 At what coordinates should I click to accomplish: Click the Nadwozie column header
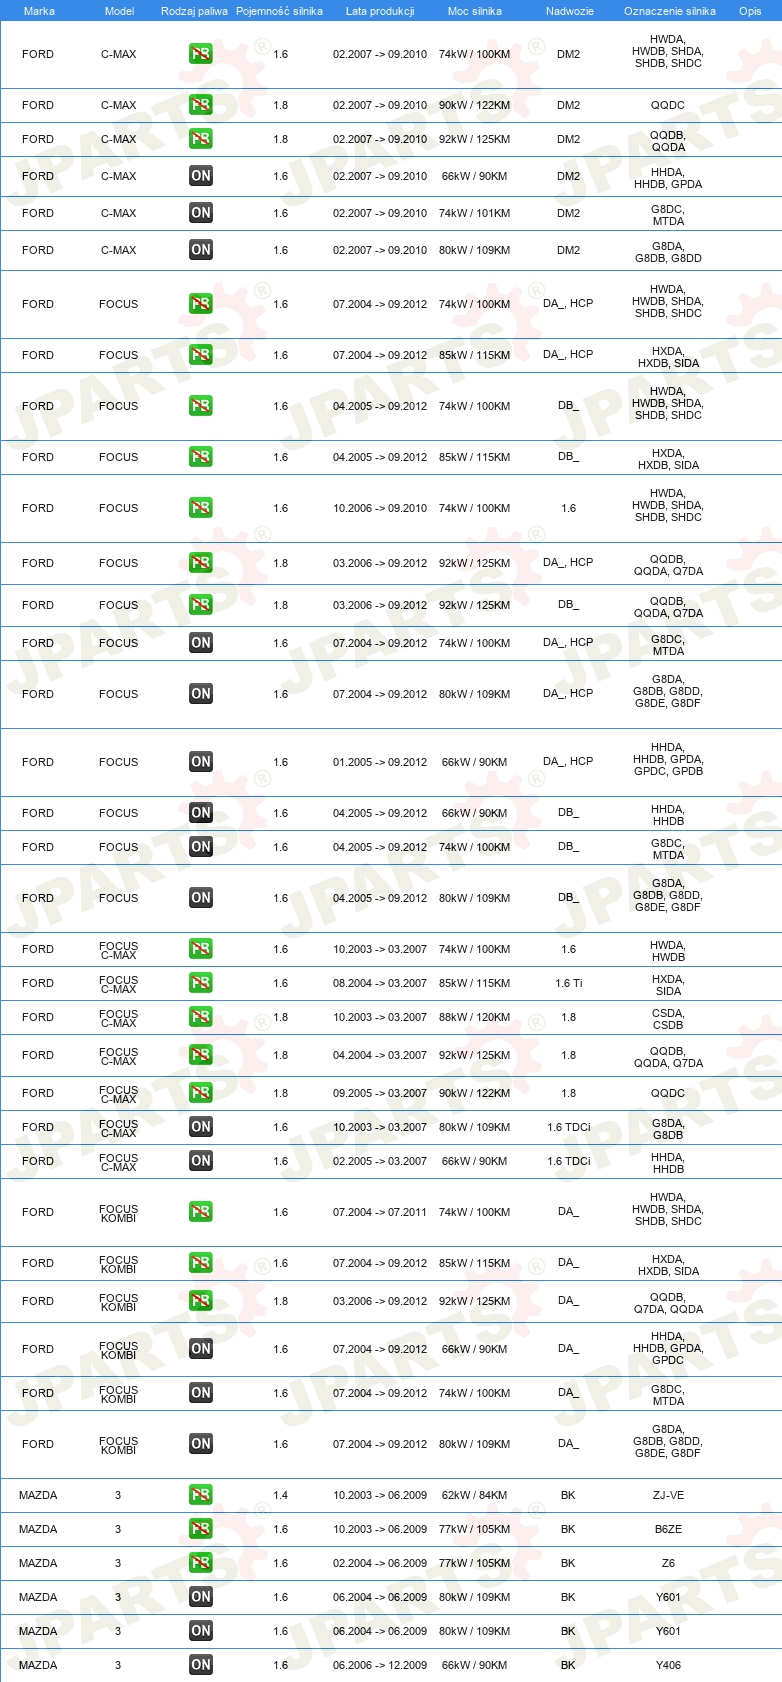click(x=570, y=11)
